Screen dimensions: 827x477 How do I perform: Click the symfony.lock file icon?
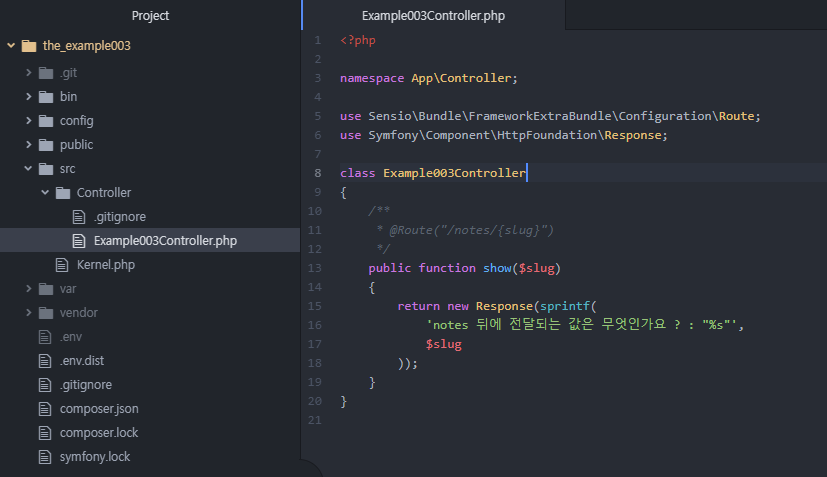pos(45,457)
